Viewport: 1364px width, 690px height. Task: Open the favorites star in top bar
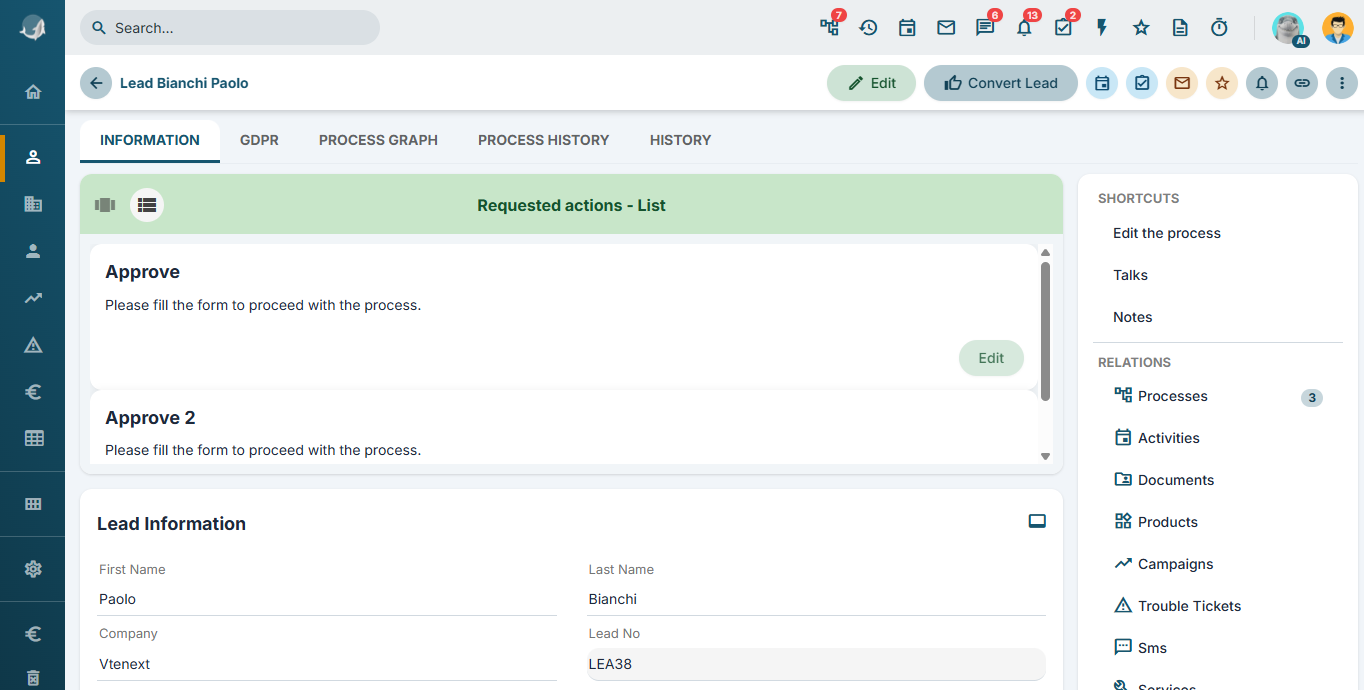[1141, 28]
